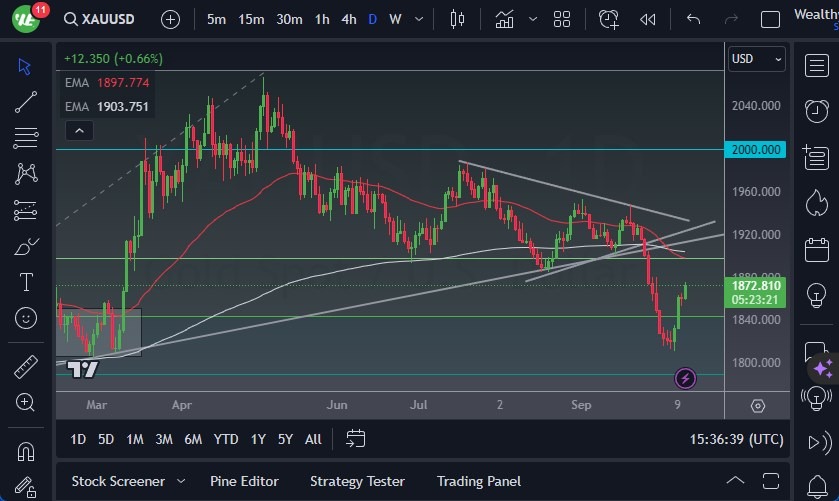839x501 pixels.
Task: Select the 1Y date range button
Action: pos(258,439)
